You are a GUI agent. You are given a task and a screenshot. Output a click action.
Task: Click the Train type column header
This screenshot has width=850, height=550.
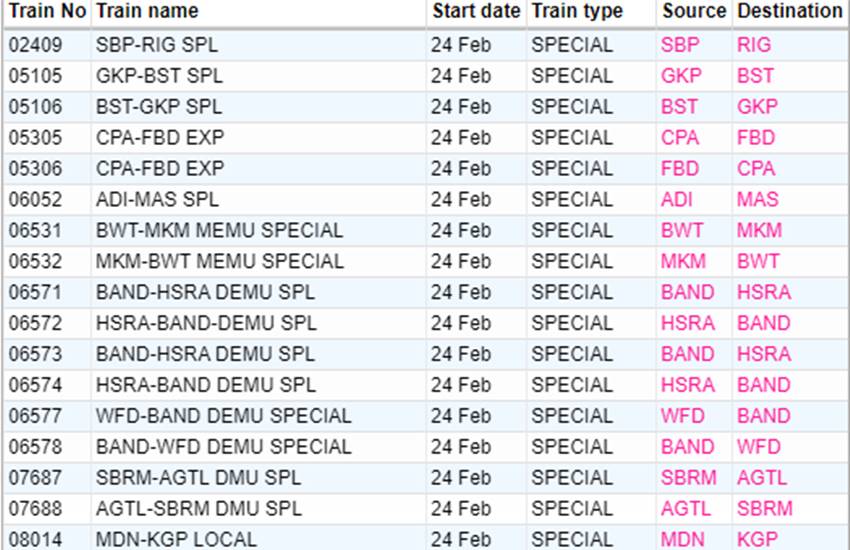[x=577, y=12]
